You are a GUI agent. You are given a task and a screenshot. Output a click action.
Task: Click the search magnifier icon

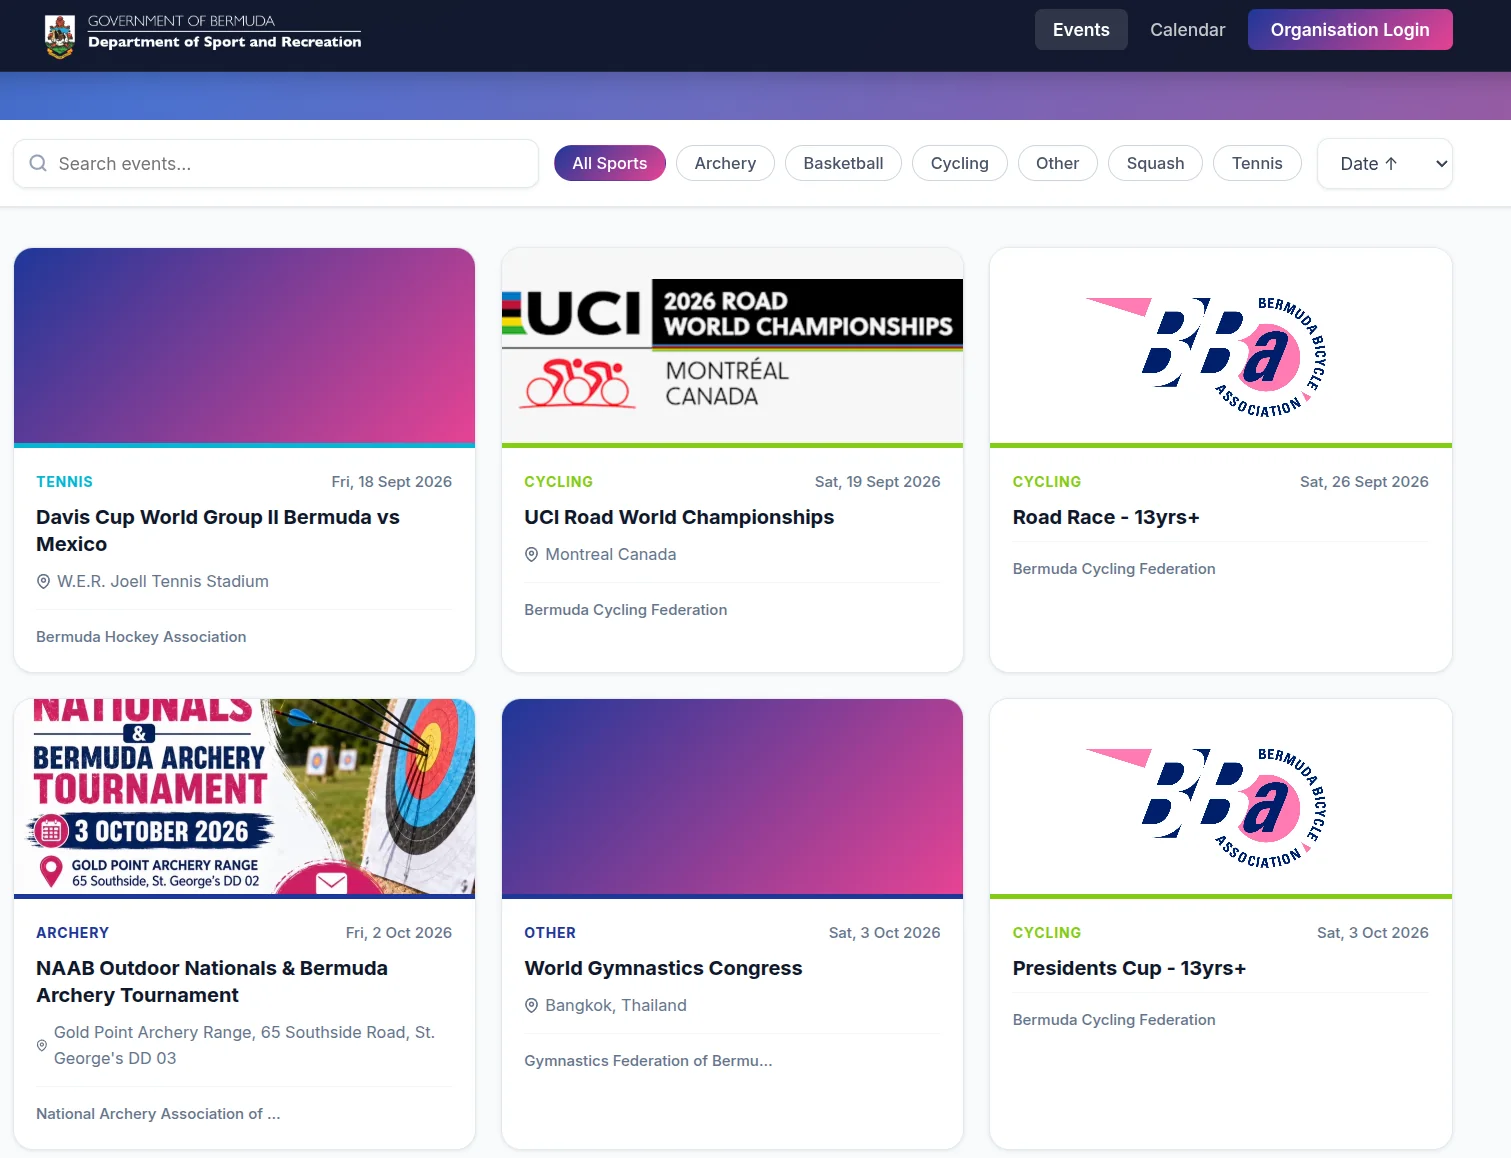pos(38,163)
